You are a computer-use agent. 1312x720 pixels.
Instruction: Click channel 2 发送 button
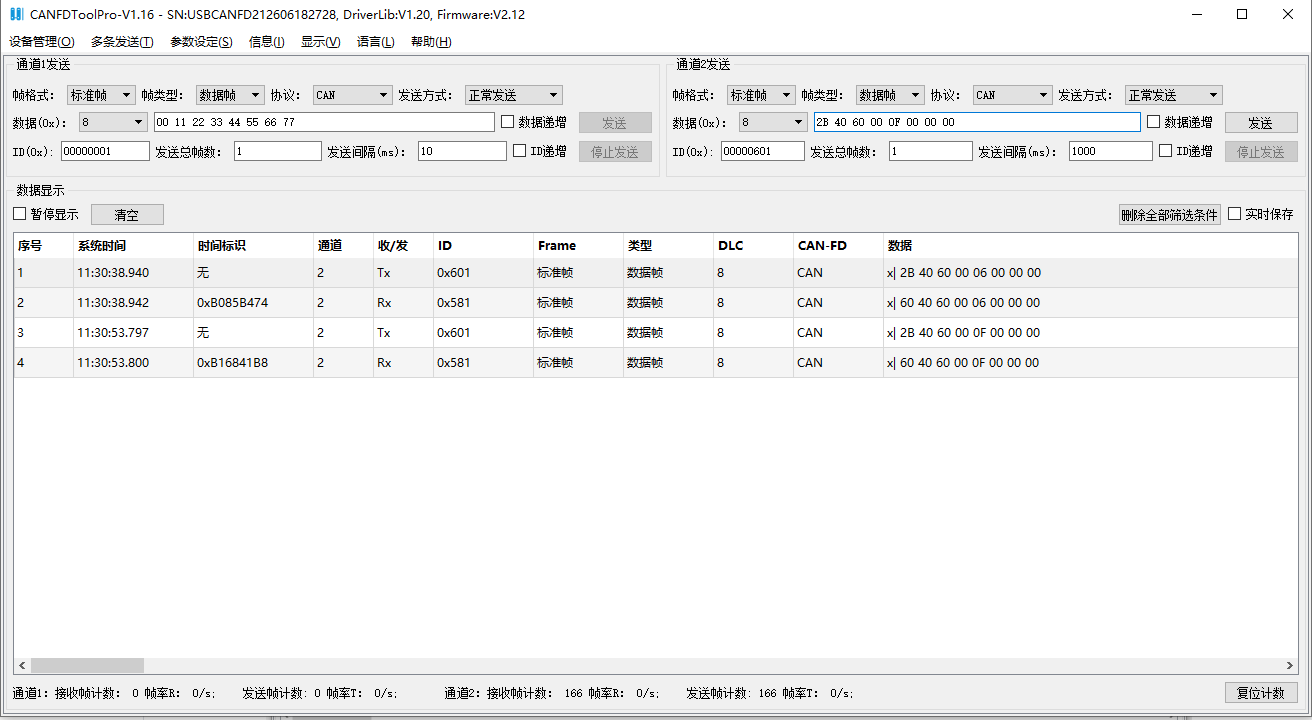pyautogui.click(x=1261, y=122)
